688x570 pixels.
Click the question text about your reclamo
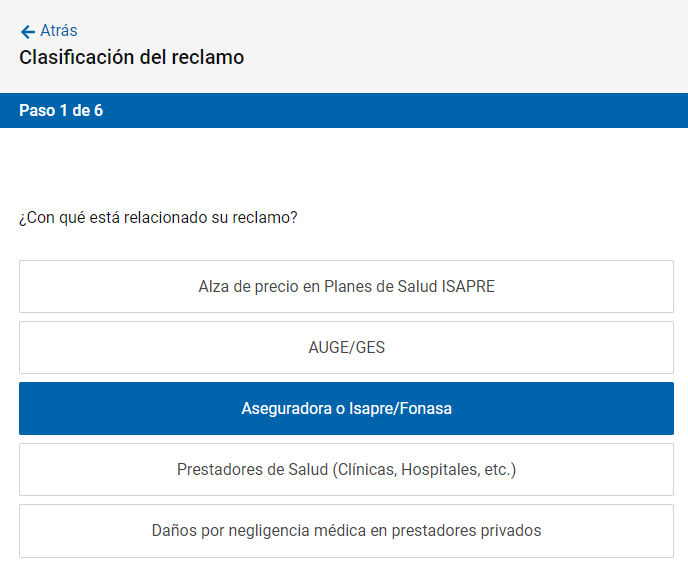point(158,217)
